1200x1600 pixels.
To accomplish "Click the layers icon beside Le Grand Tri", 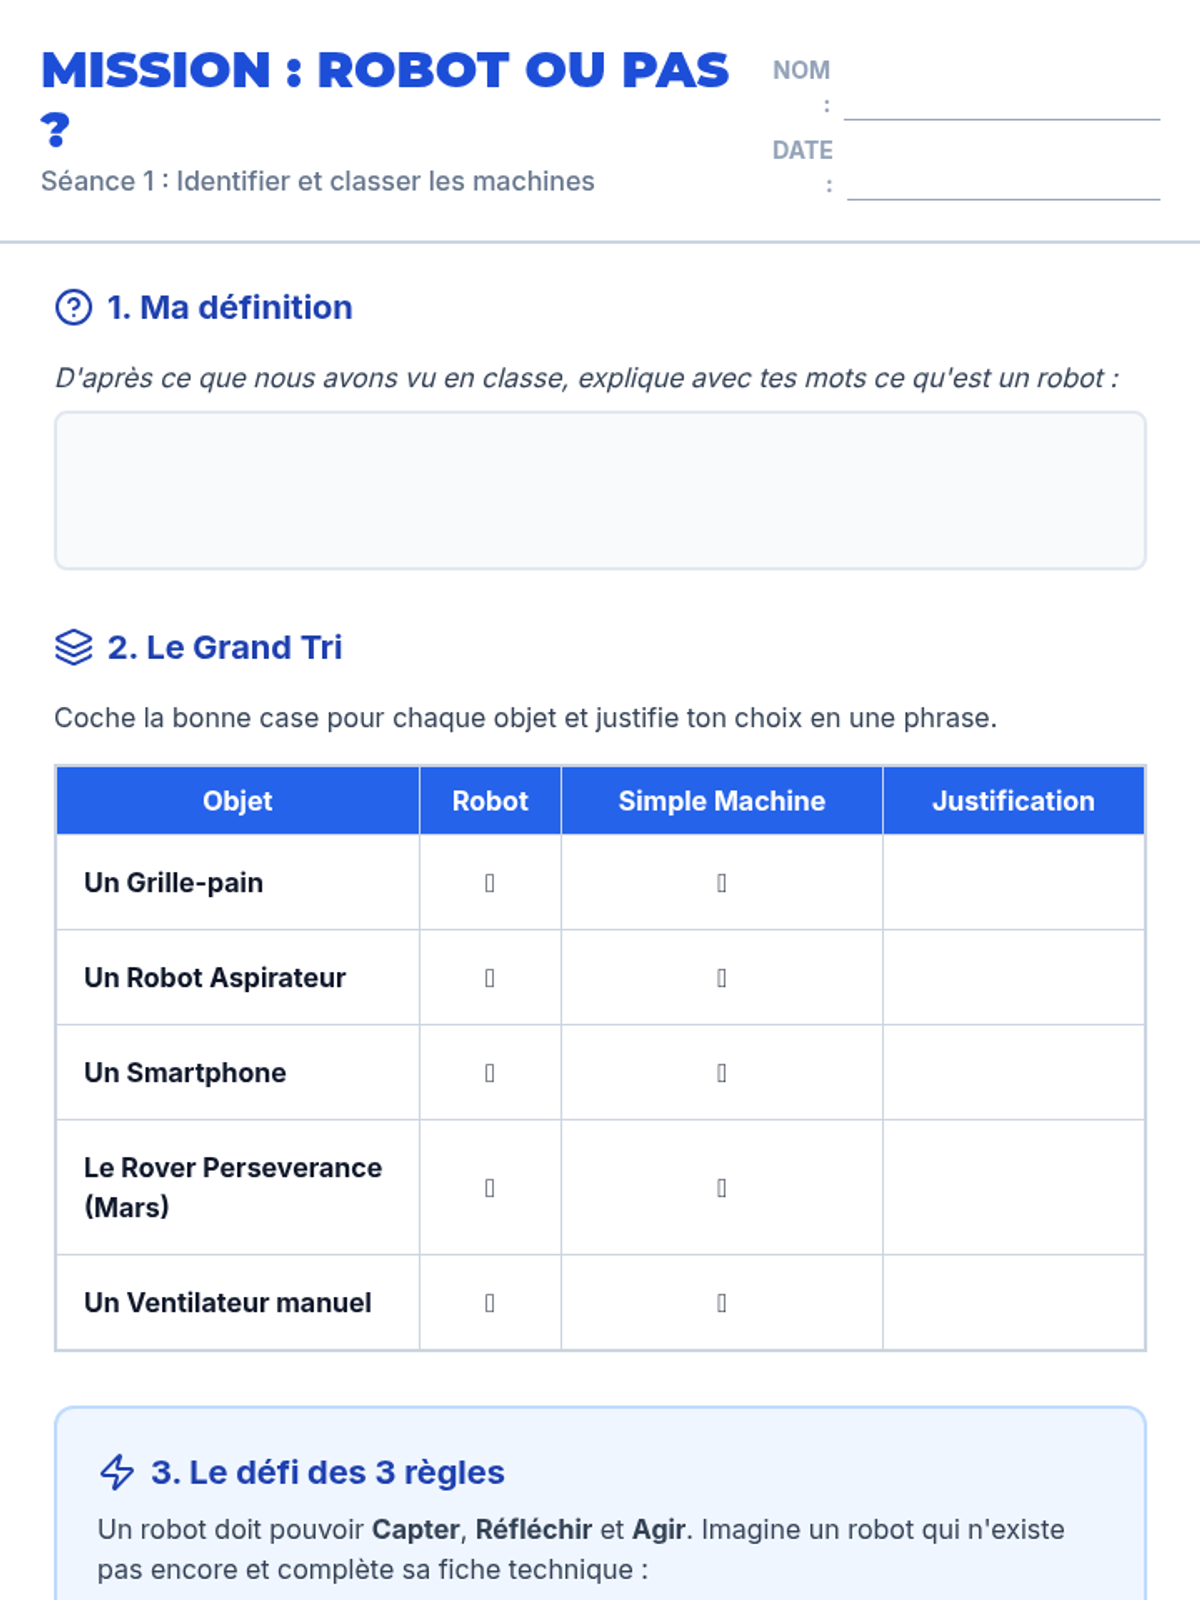I will [73, 647].
